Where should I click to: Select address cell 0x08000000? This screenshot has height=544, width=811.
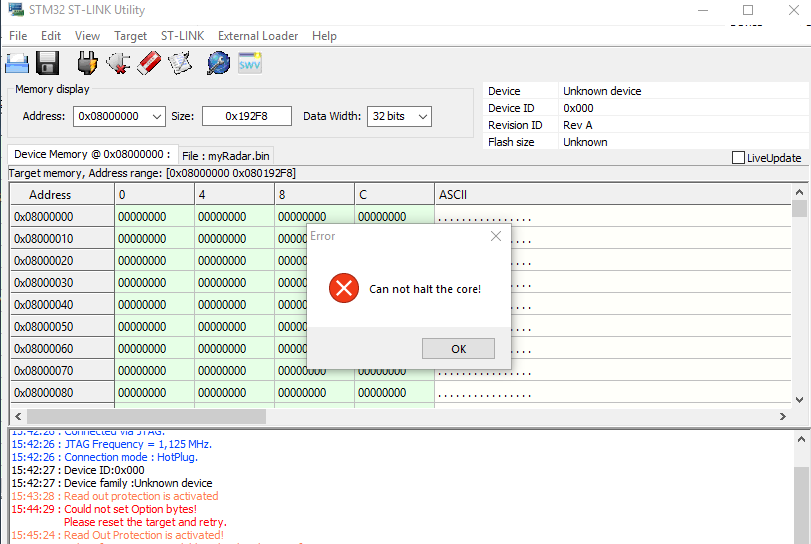pos(62,217)
